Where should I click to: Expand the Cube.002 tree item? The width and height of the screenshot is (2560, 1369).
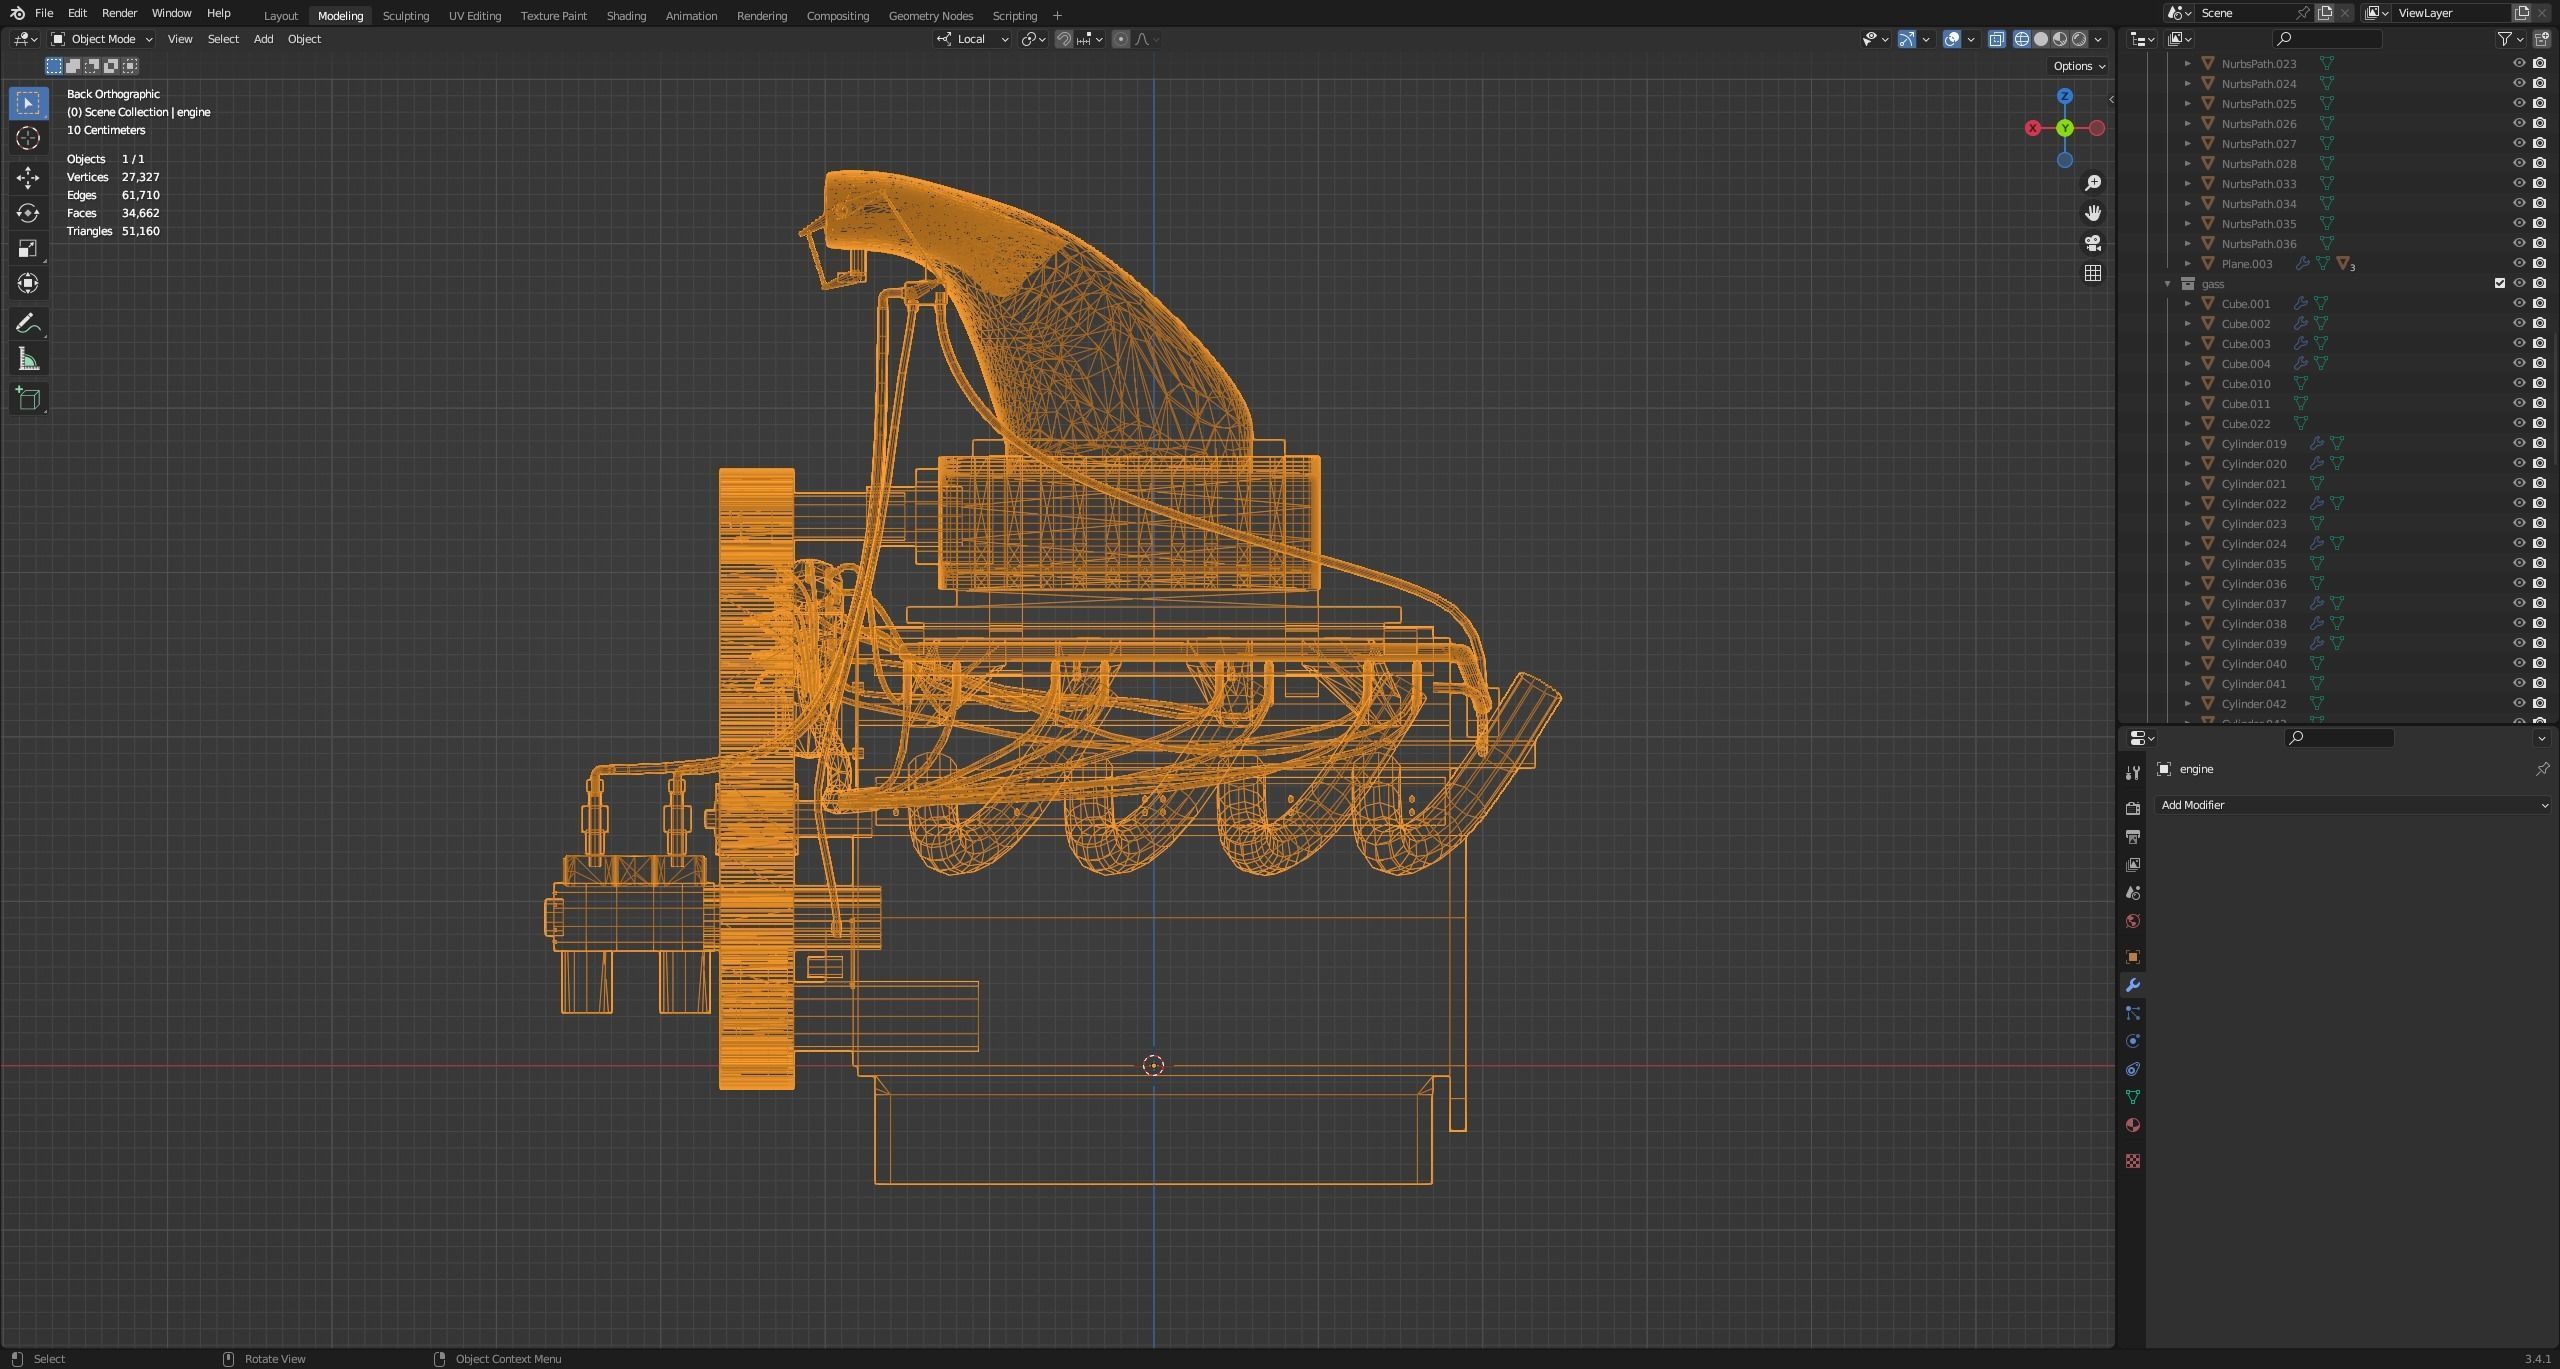[2187, 324]
